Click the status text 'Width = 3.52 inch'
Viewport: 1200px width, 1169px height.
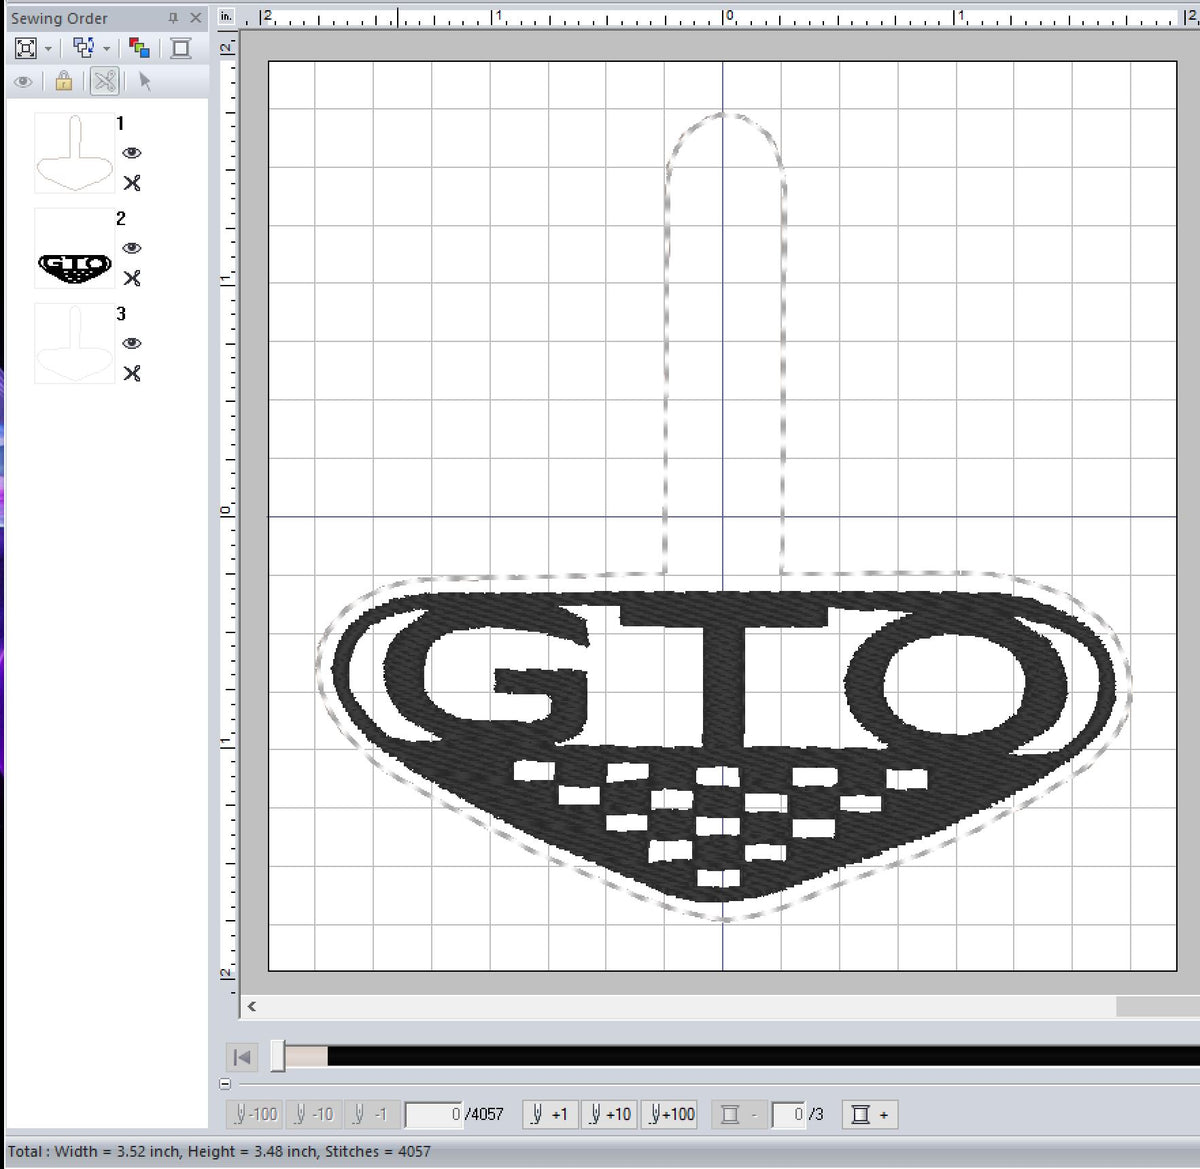pos(115,1151)
